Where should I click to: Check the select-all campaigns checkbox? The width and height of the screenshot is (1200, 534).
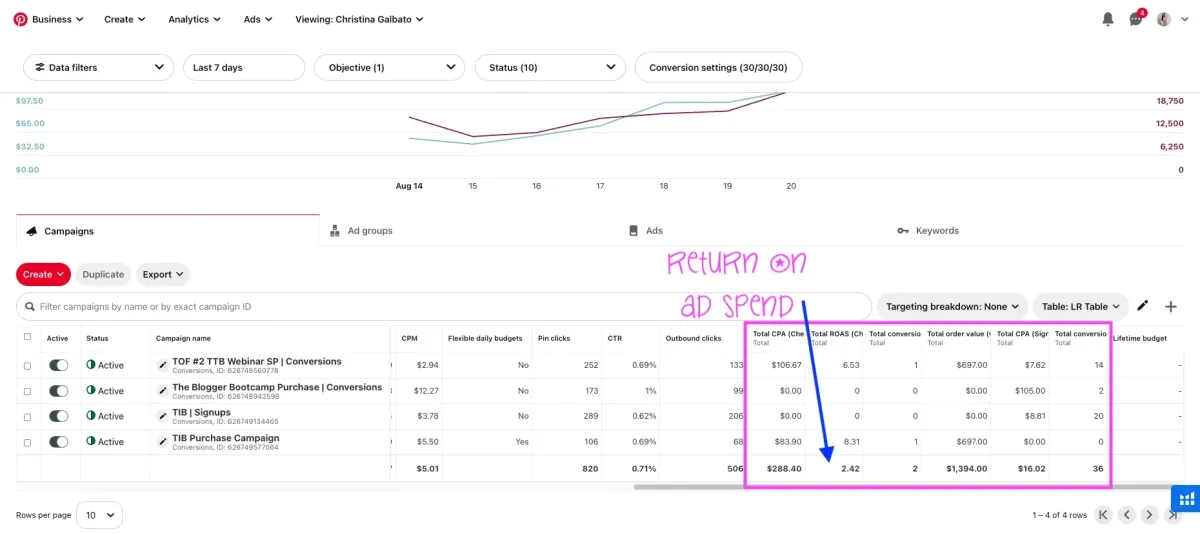(27, 337)
